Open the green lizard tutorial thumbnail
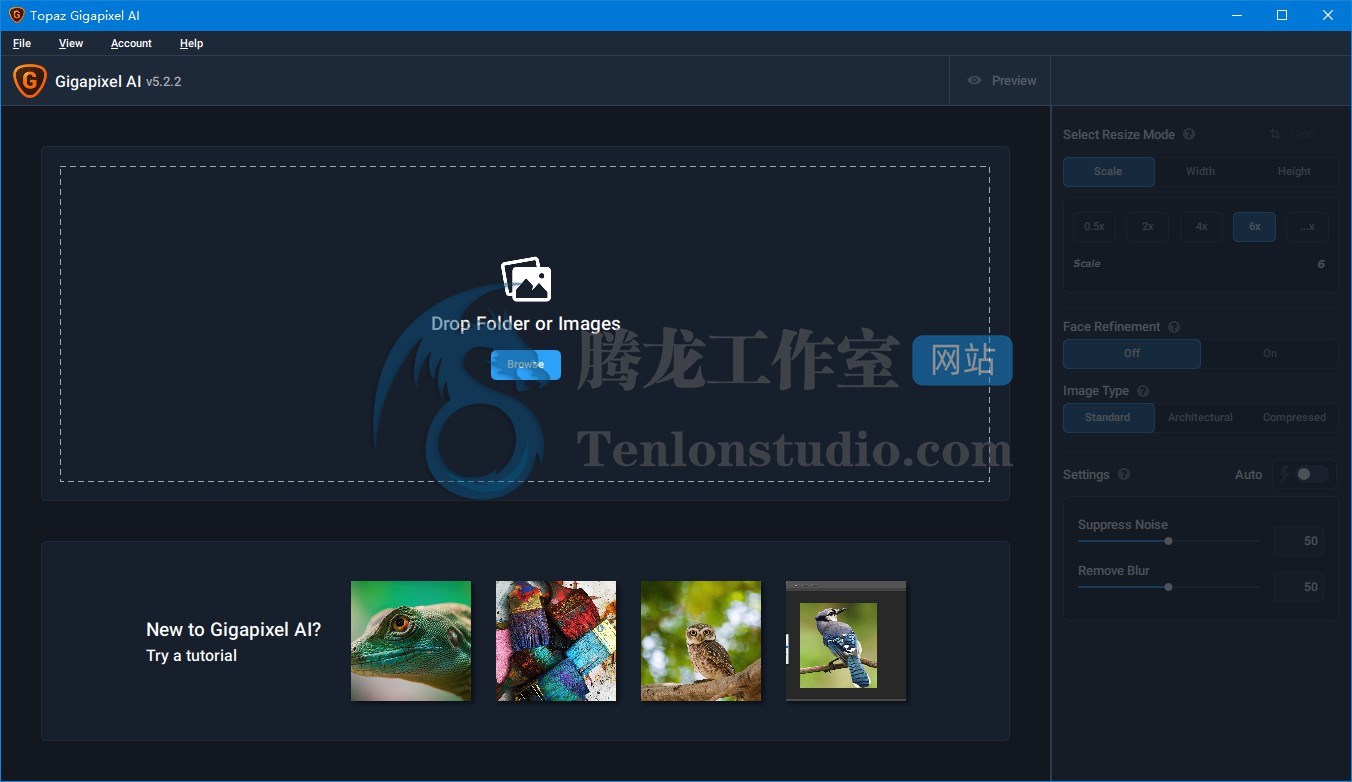Viewport: 1352px width, 782px height. point(411,641)
